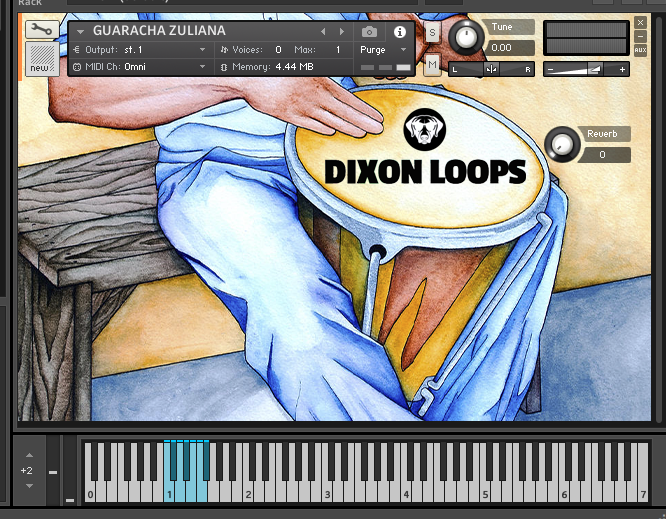Viewport: 666px width, 519px height.
Task: Click the volume slider's plus button
Action: (622, 69)
